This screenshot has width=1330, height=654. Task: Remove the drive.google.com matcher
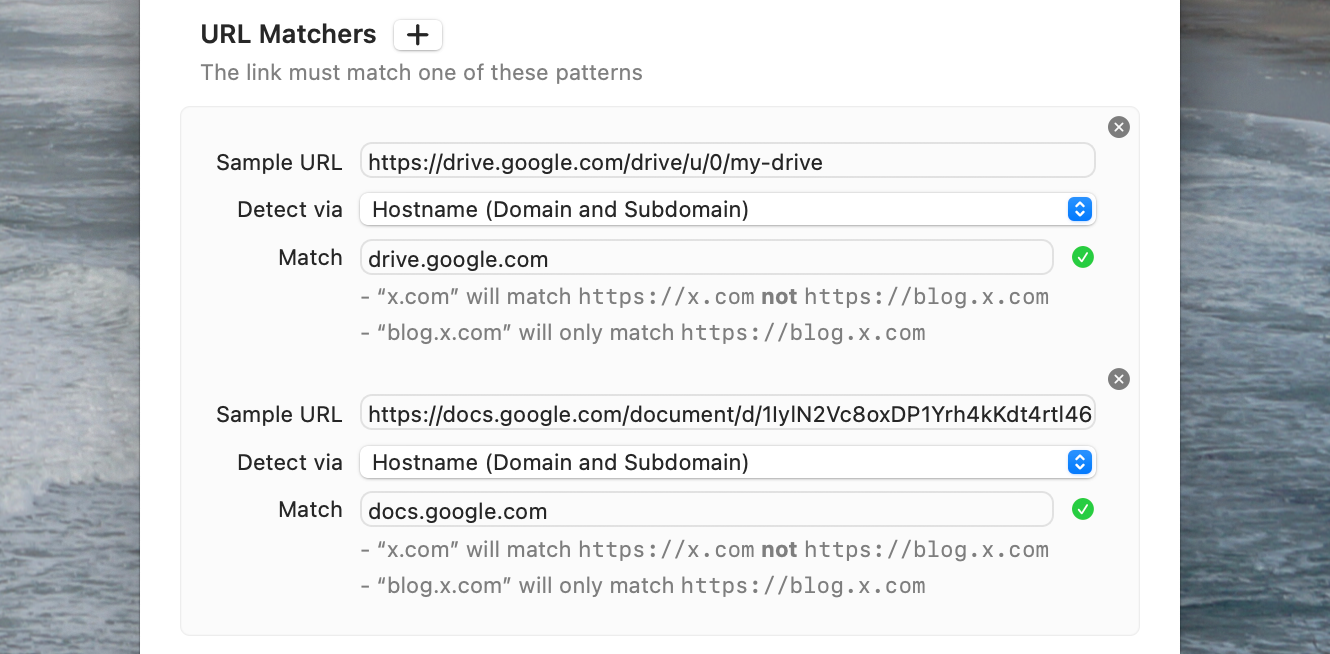1119,127
